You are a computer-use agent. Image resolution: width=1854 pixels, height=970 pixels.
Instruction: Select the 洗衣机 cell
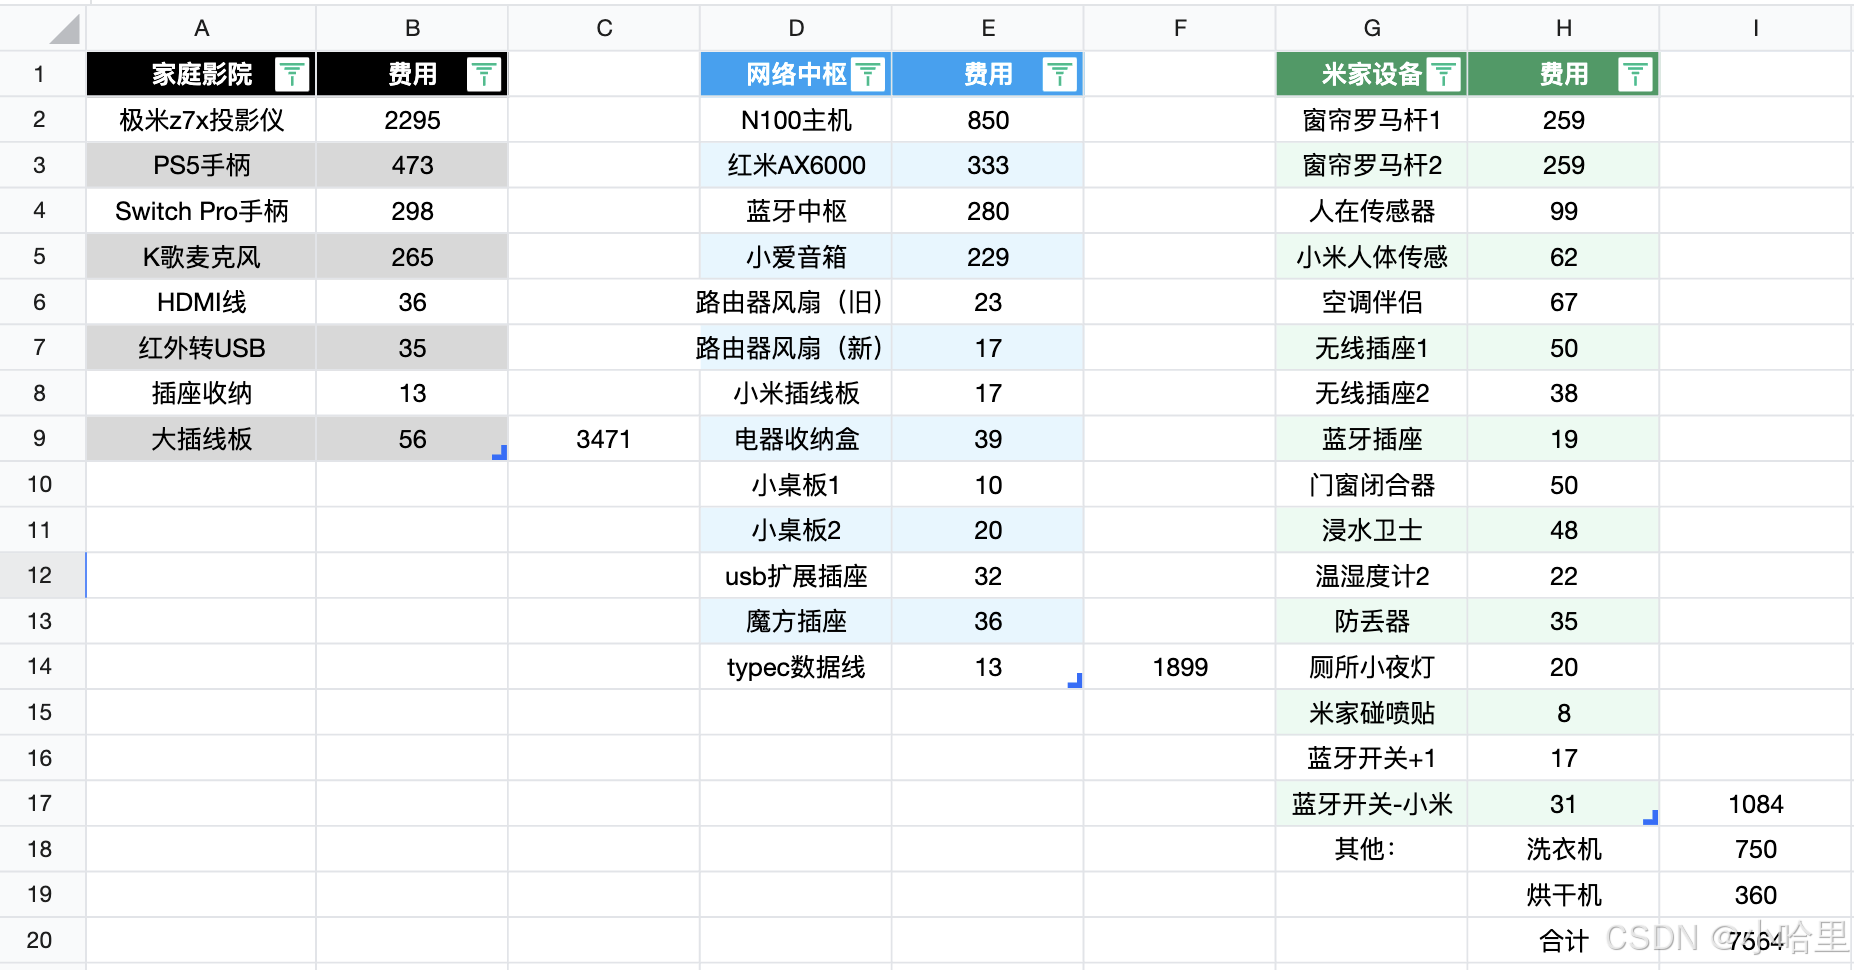point(1564,849)
